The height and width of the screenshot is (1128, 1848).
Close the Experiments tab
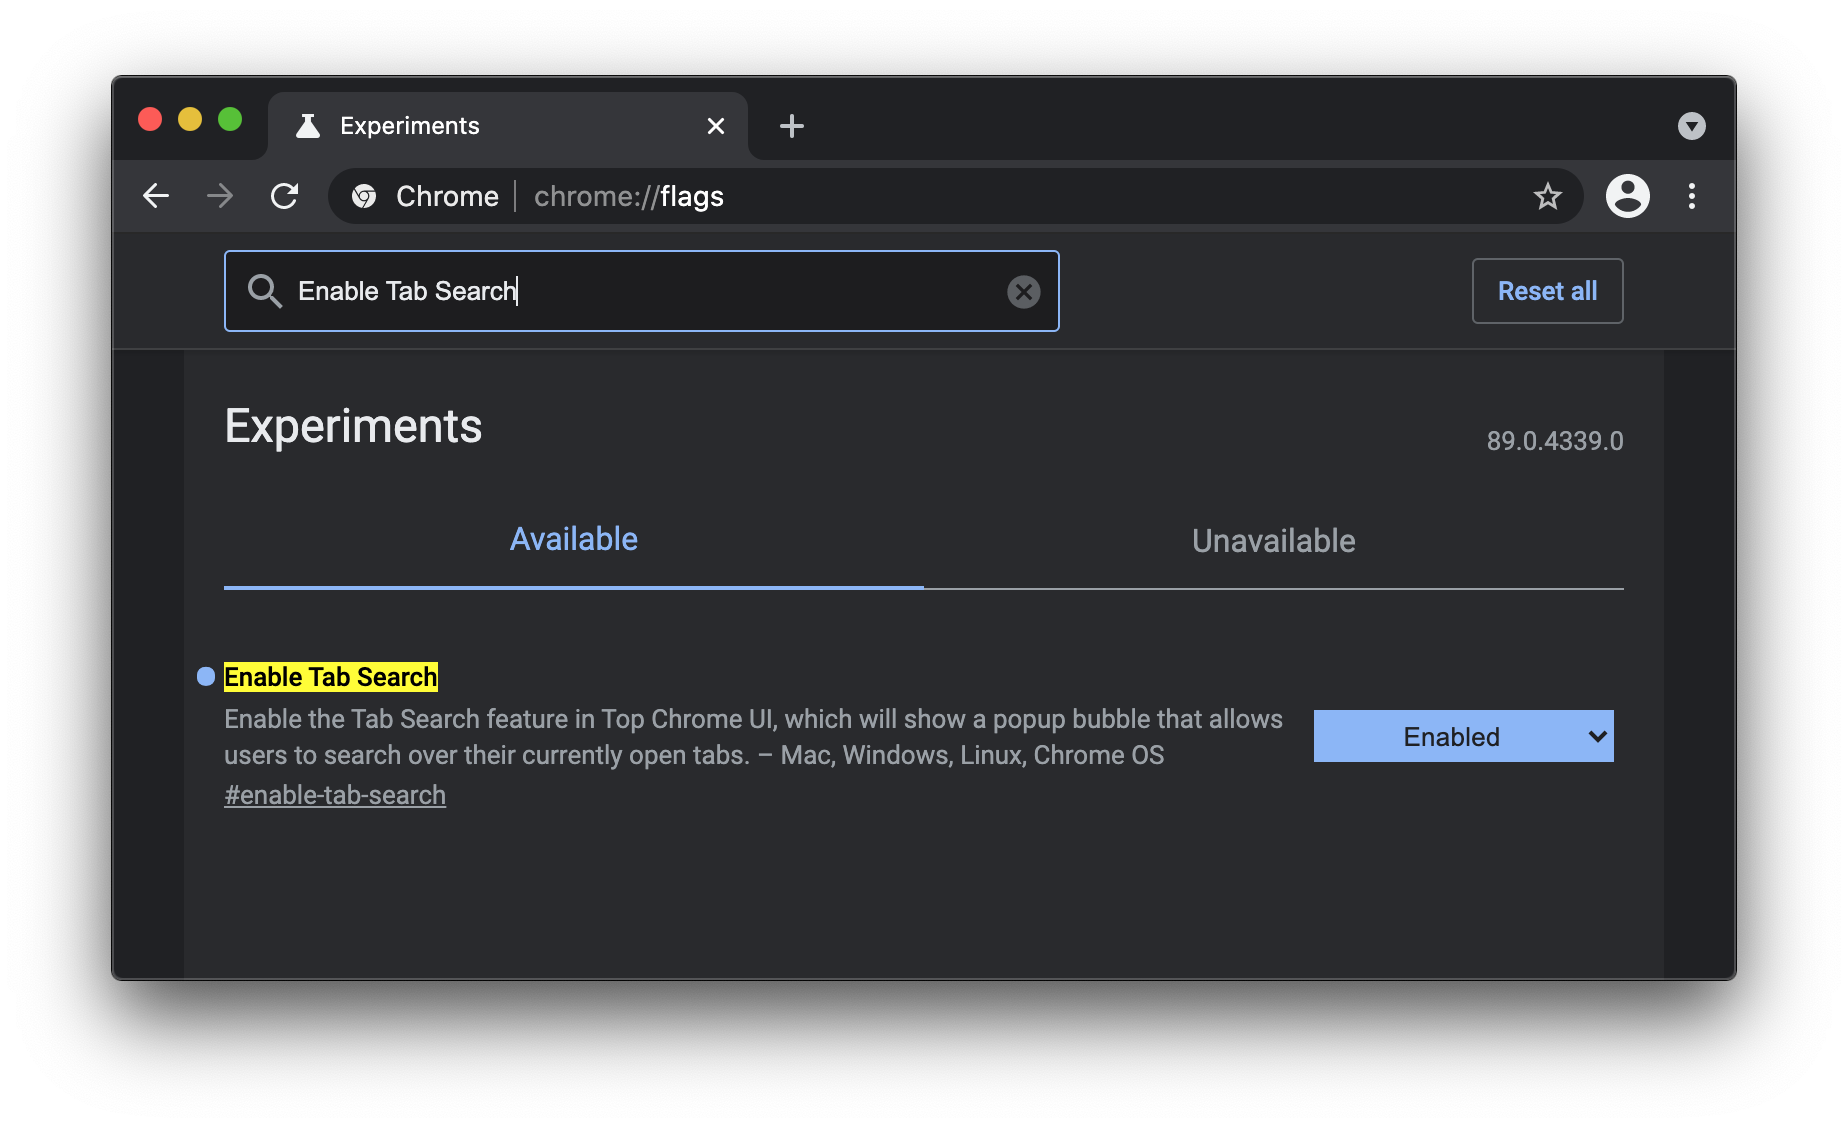coord(716,126)
